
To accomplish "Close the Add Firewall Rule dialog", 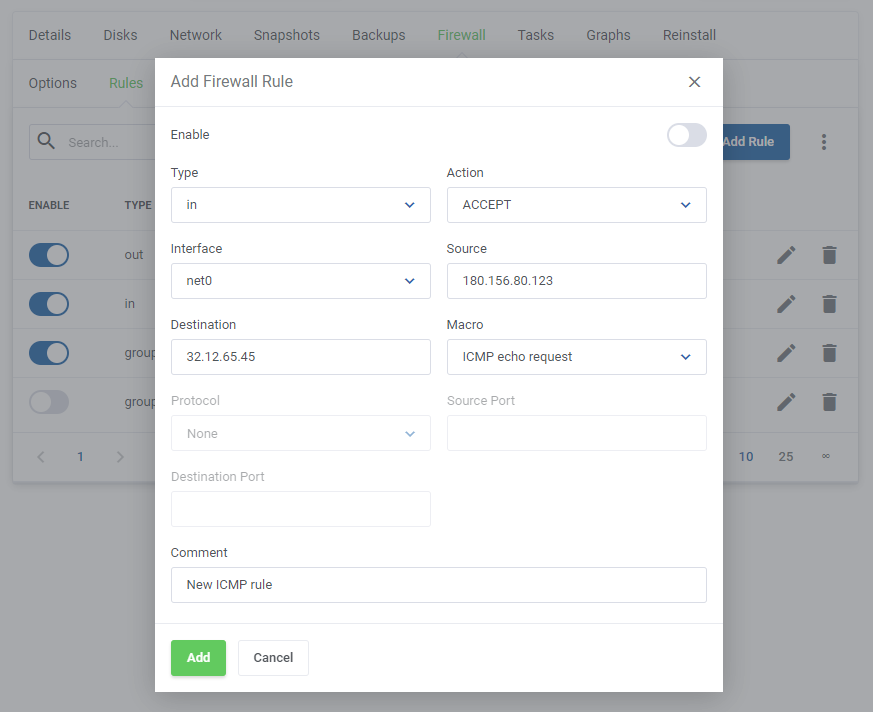I will pyautogui.click(x=694, y=82).
